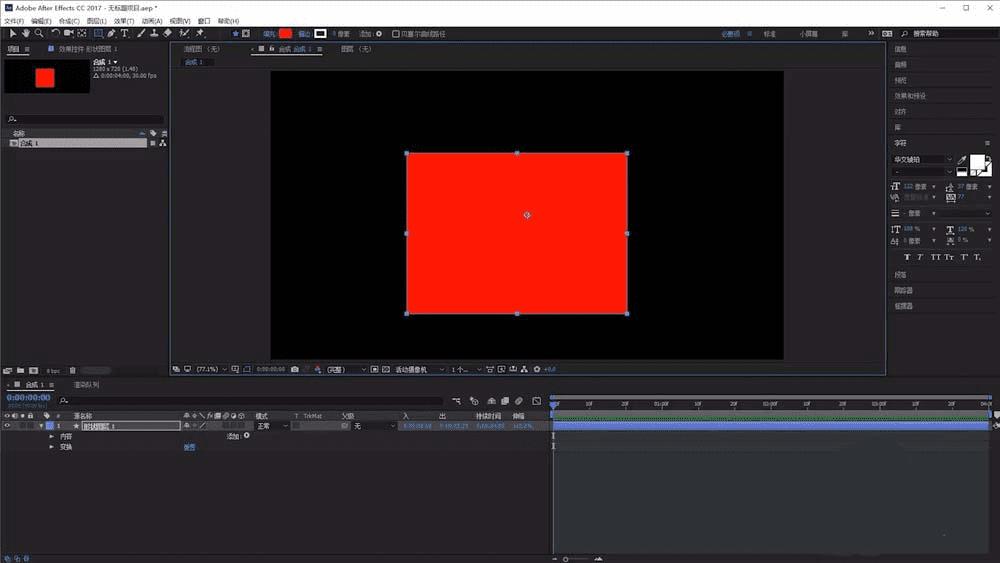Select the Zoom magnifier tool
Viewport: 1000px width, 563px height.
click(39, 33)
